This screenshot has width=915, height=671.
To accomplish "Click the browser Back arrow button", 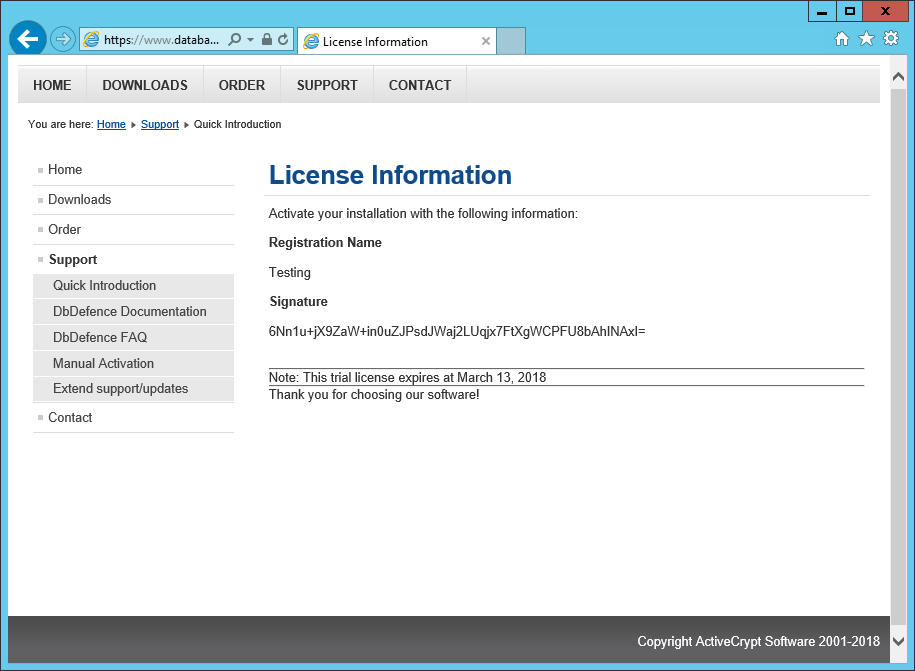I will pyautogui.click(x=28, y=39).
